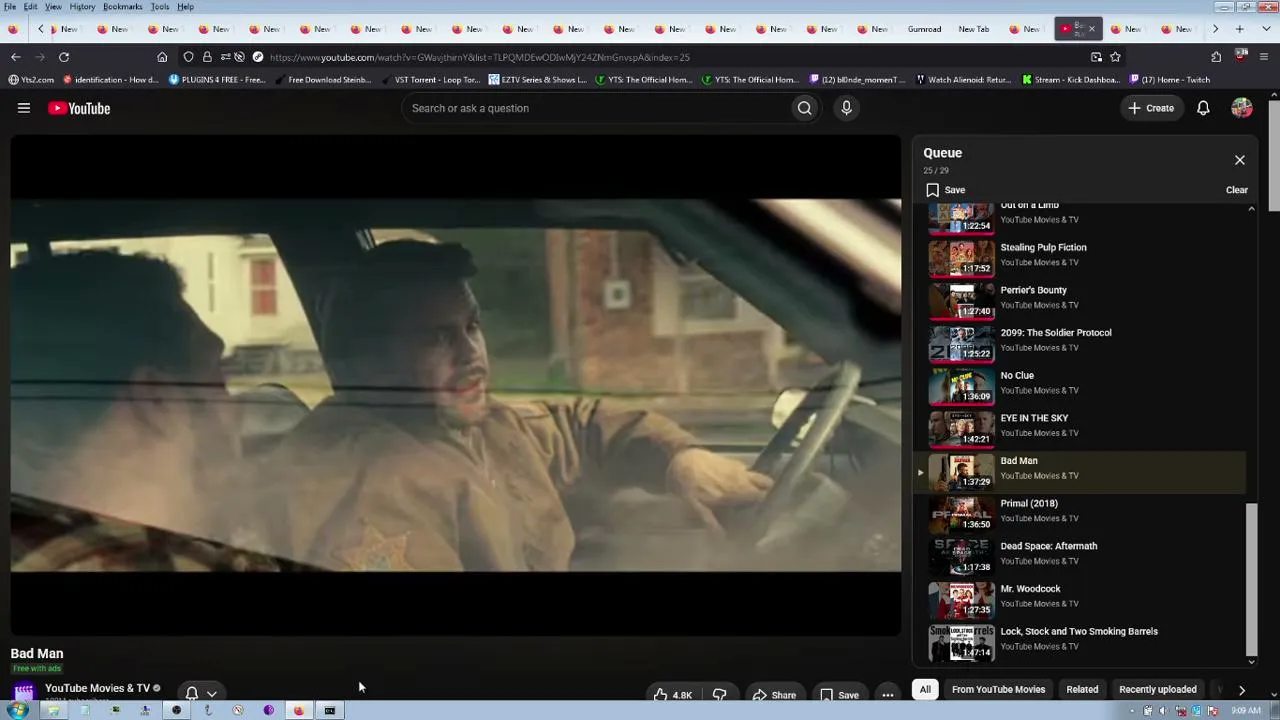Viewport: 1280px width, 720px height.
Task: Open the site permissions icon in URL bar
Action: (225, 57)
